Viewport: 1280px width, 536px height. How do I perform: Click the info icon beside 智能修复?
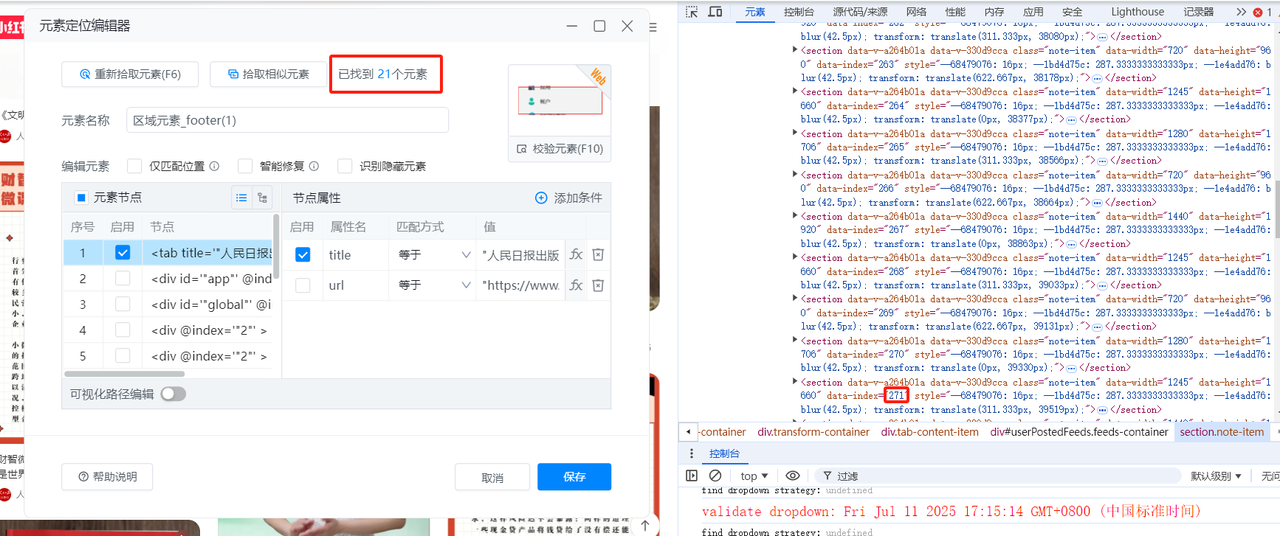coord(314,166)
